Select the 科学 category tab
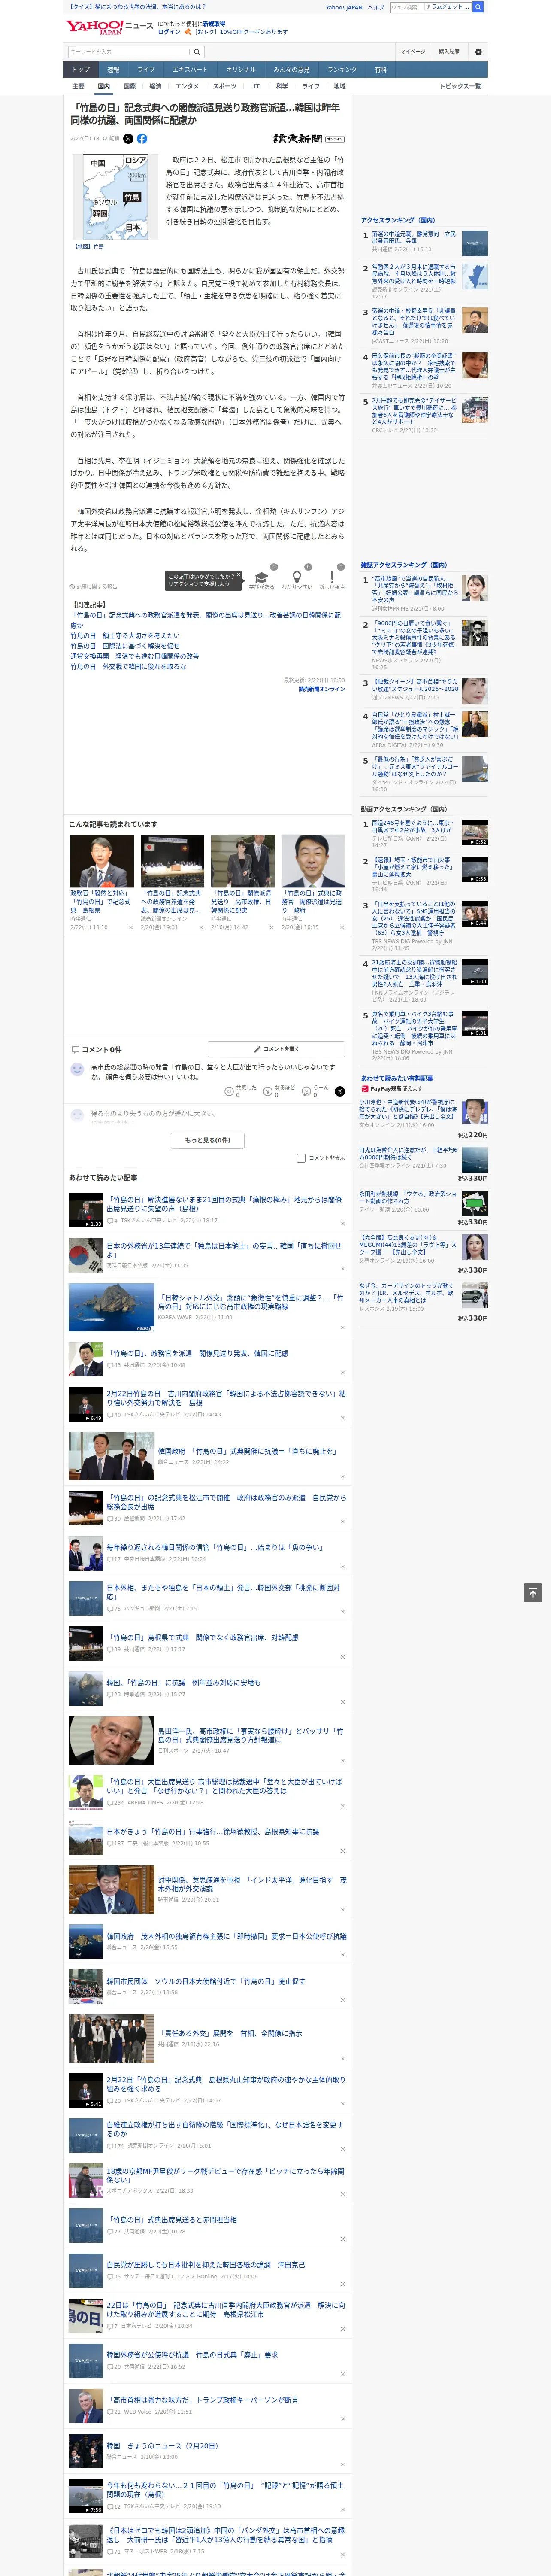Viewport: 551px width, 2576px height. [282, 86]
